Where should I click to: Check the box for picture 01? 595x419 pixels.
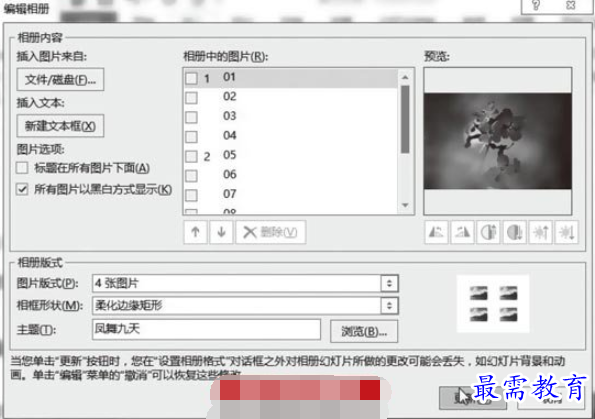[x=191, y=79]
